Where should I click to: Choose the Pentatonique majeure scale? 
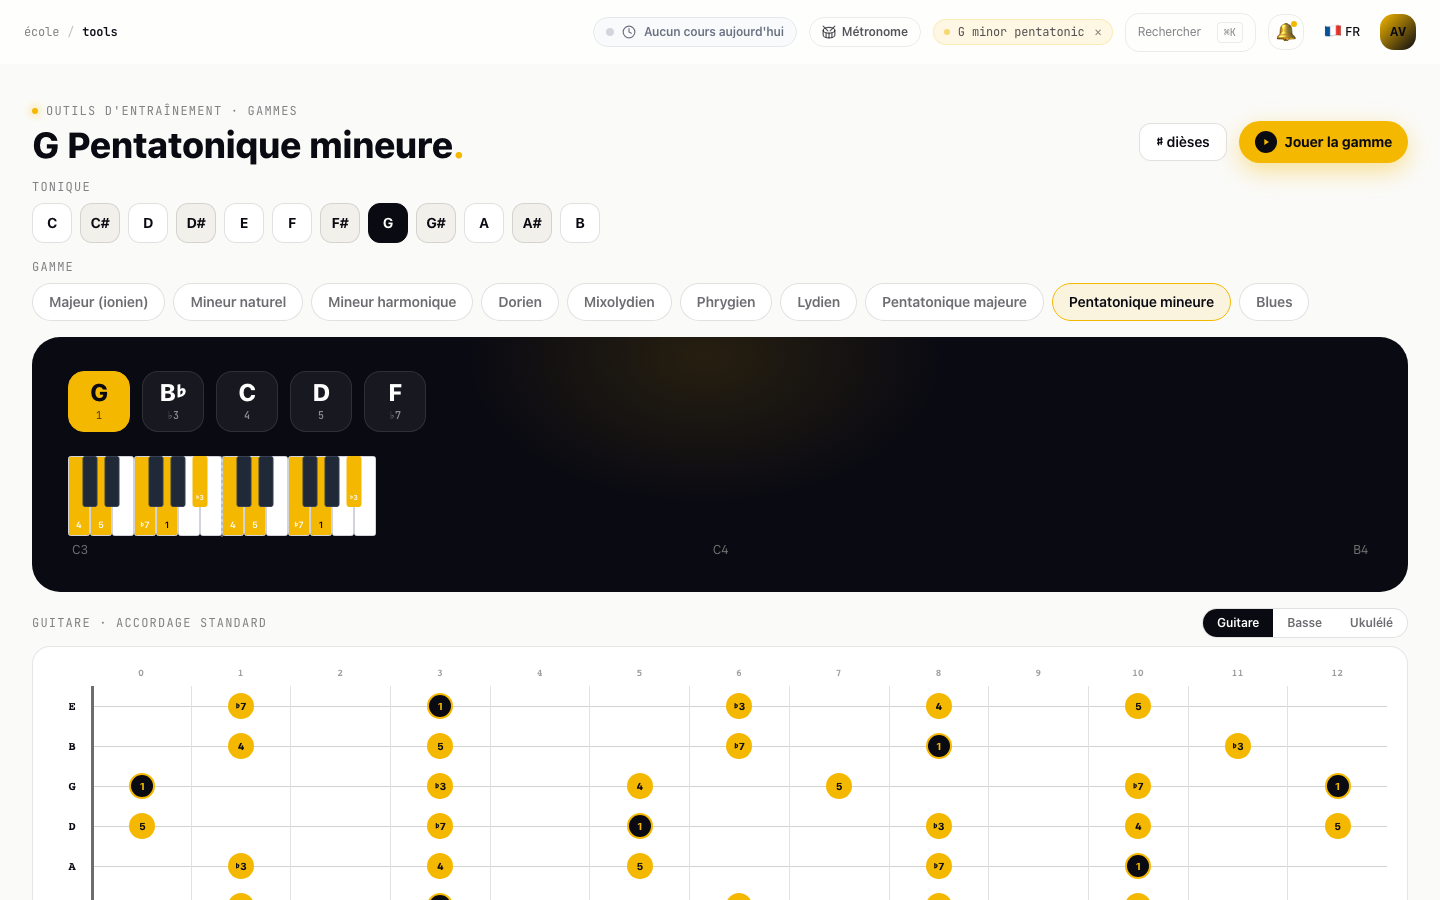click(954, 302)
